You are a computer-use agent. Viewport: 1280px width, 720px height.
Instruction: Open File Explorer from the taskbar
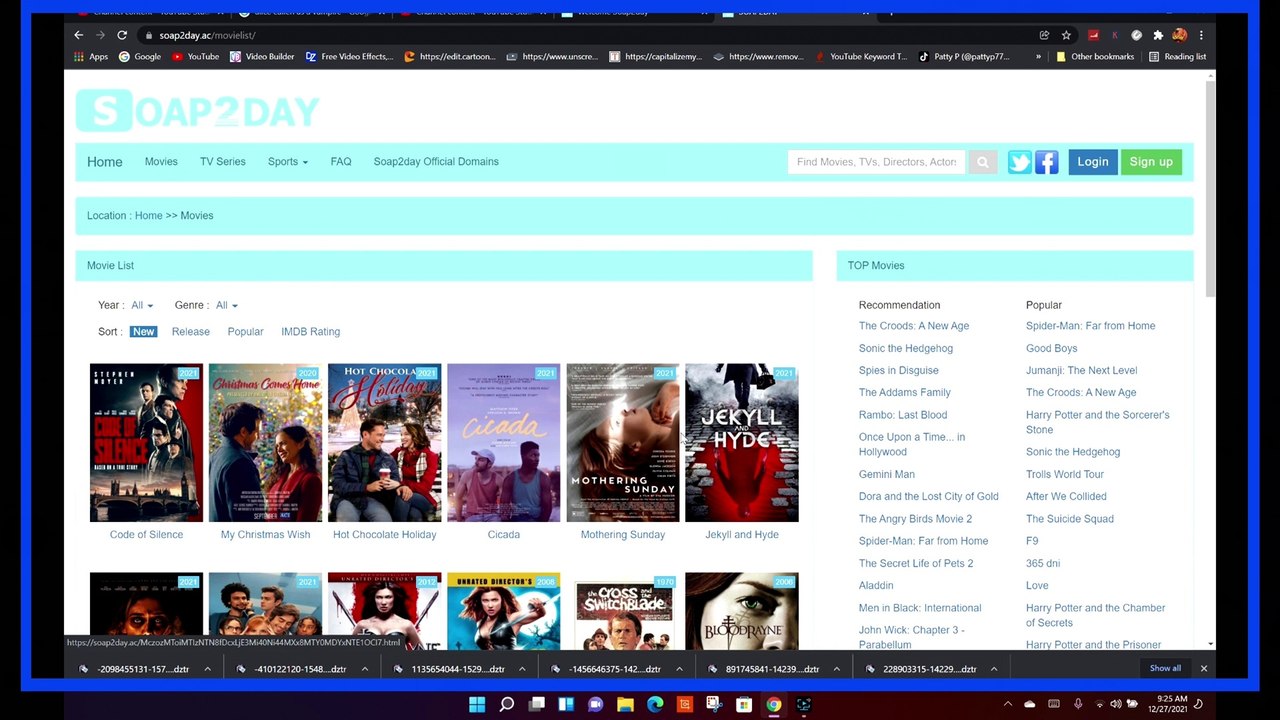(x=625, y=705)
